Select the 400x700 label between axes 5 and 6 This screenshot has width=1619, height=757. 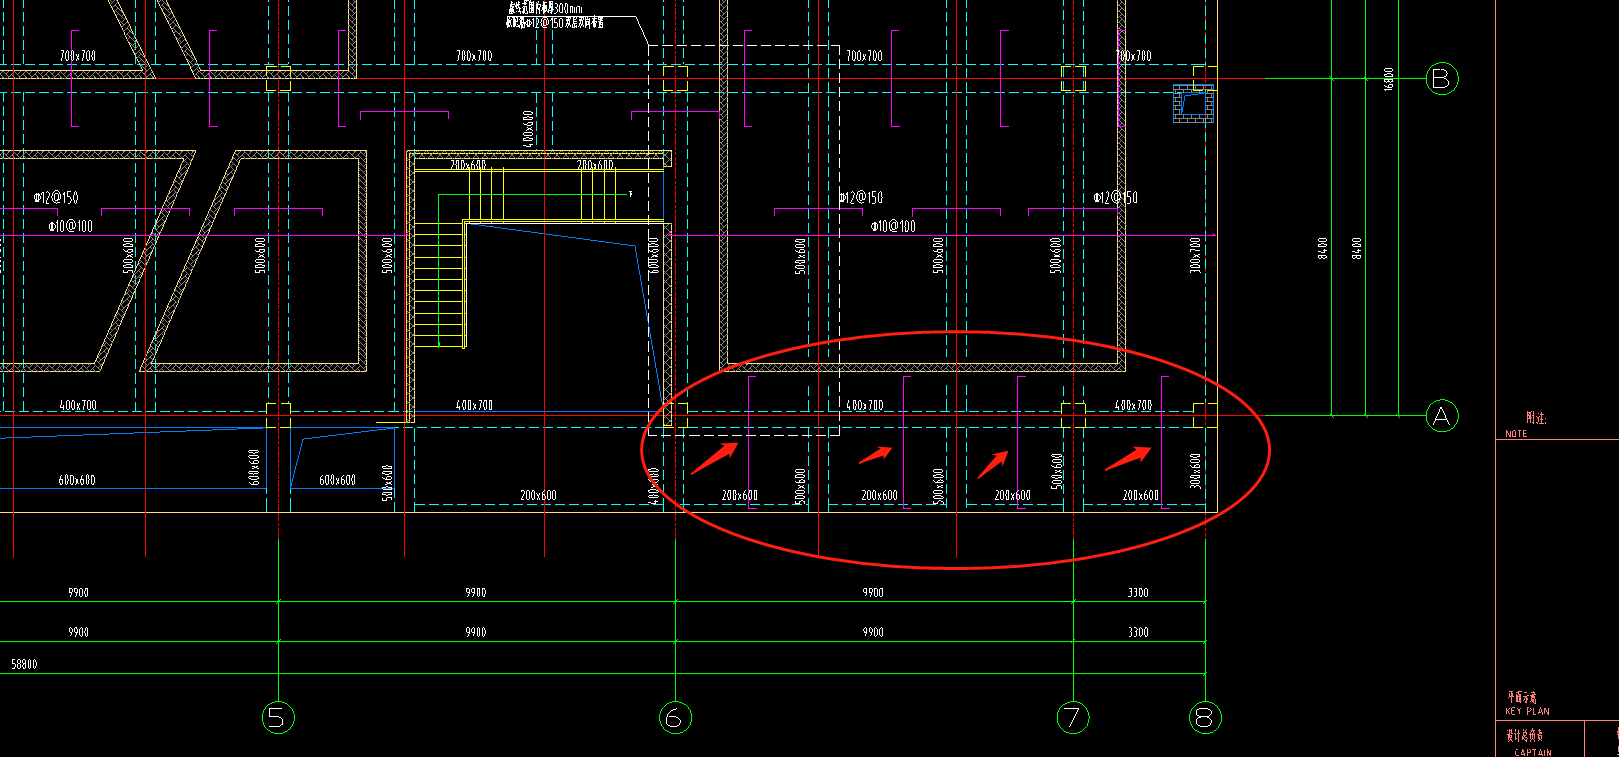tap(474, 405)
